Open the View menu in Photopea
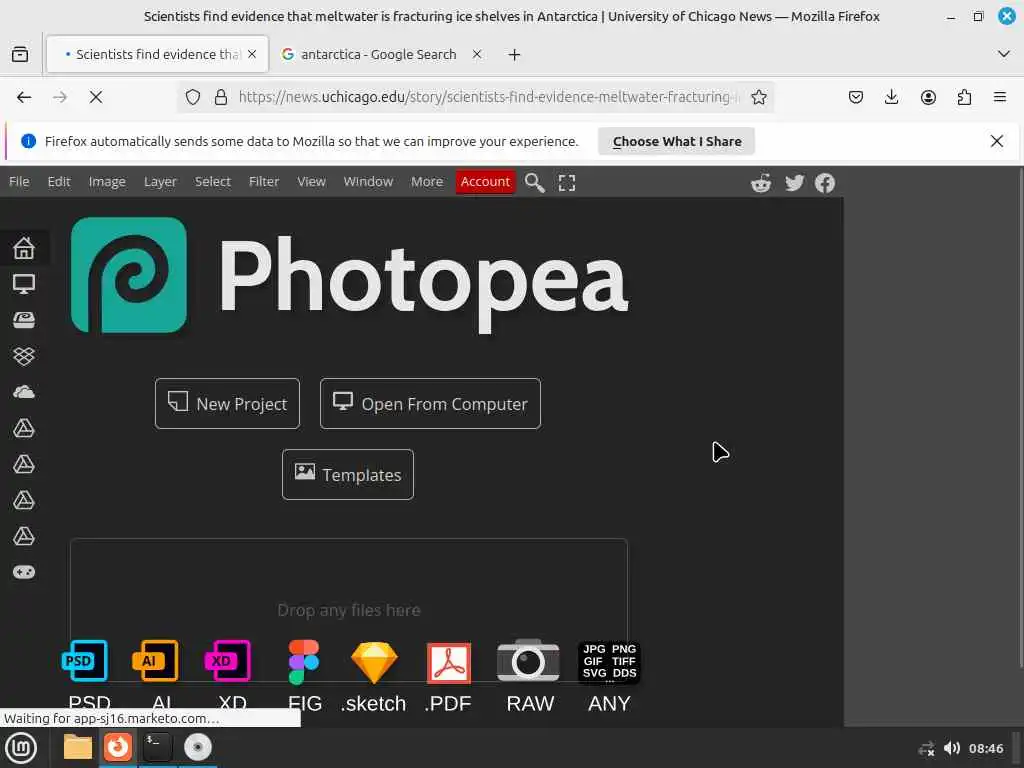The height and width of the screenshot is (768, 1024). (312, 182)
